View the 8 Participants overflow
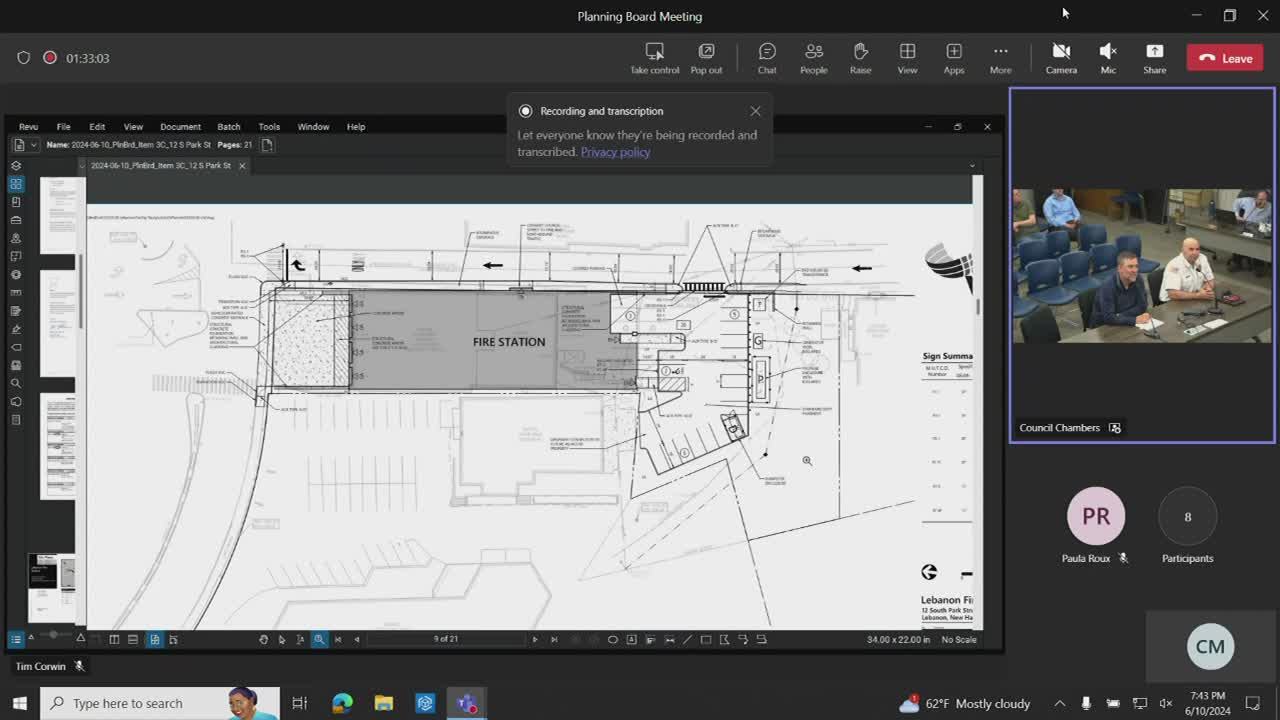Screen dimensions: 1280x720 pos(1187,517)
